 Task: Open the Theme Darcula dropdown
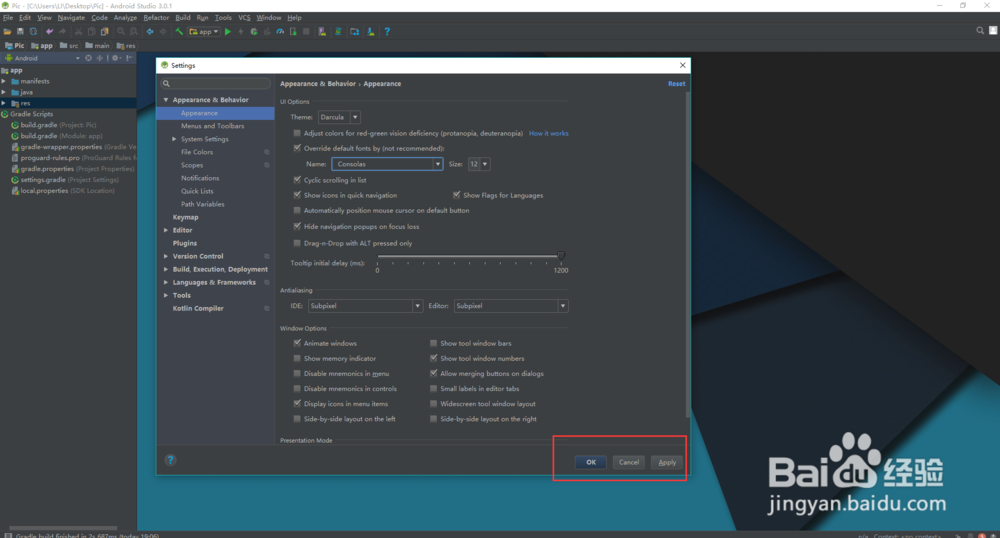tap(339, 117)
